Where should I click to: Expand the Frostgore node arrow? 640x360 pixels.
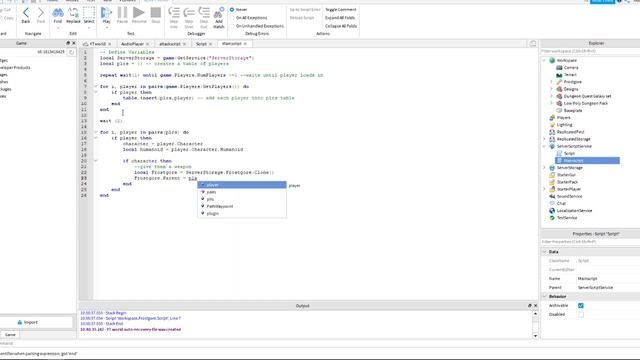(551, 82)
